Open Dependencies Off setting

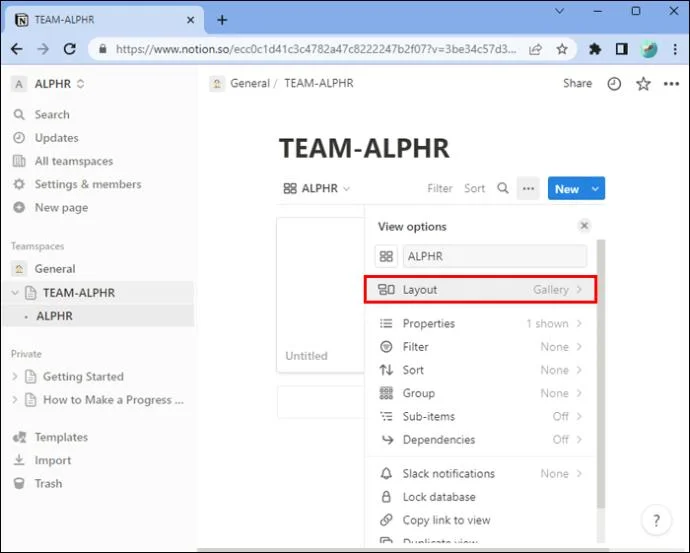click(480, 439)
